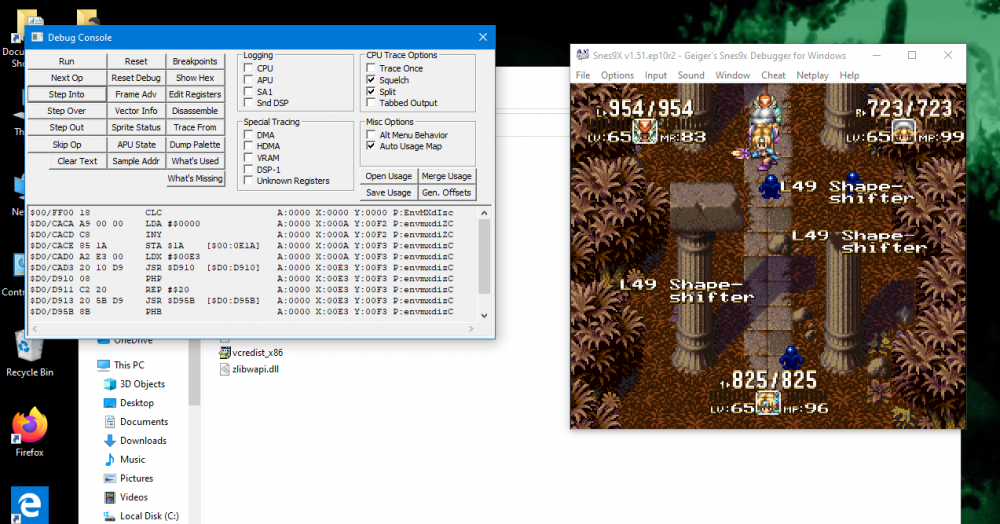Click the trace log scroll-down arrow
Image resolution: width=1000 pixels, height=524 pixels.
click(x=484, y=315)
